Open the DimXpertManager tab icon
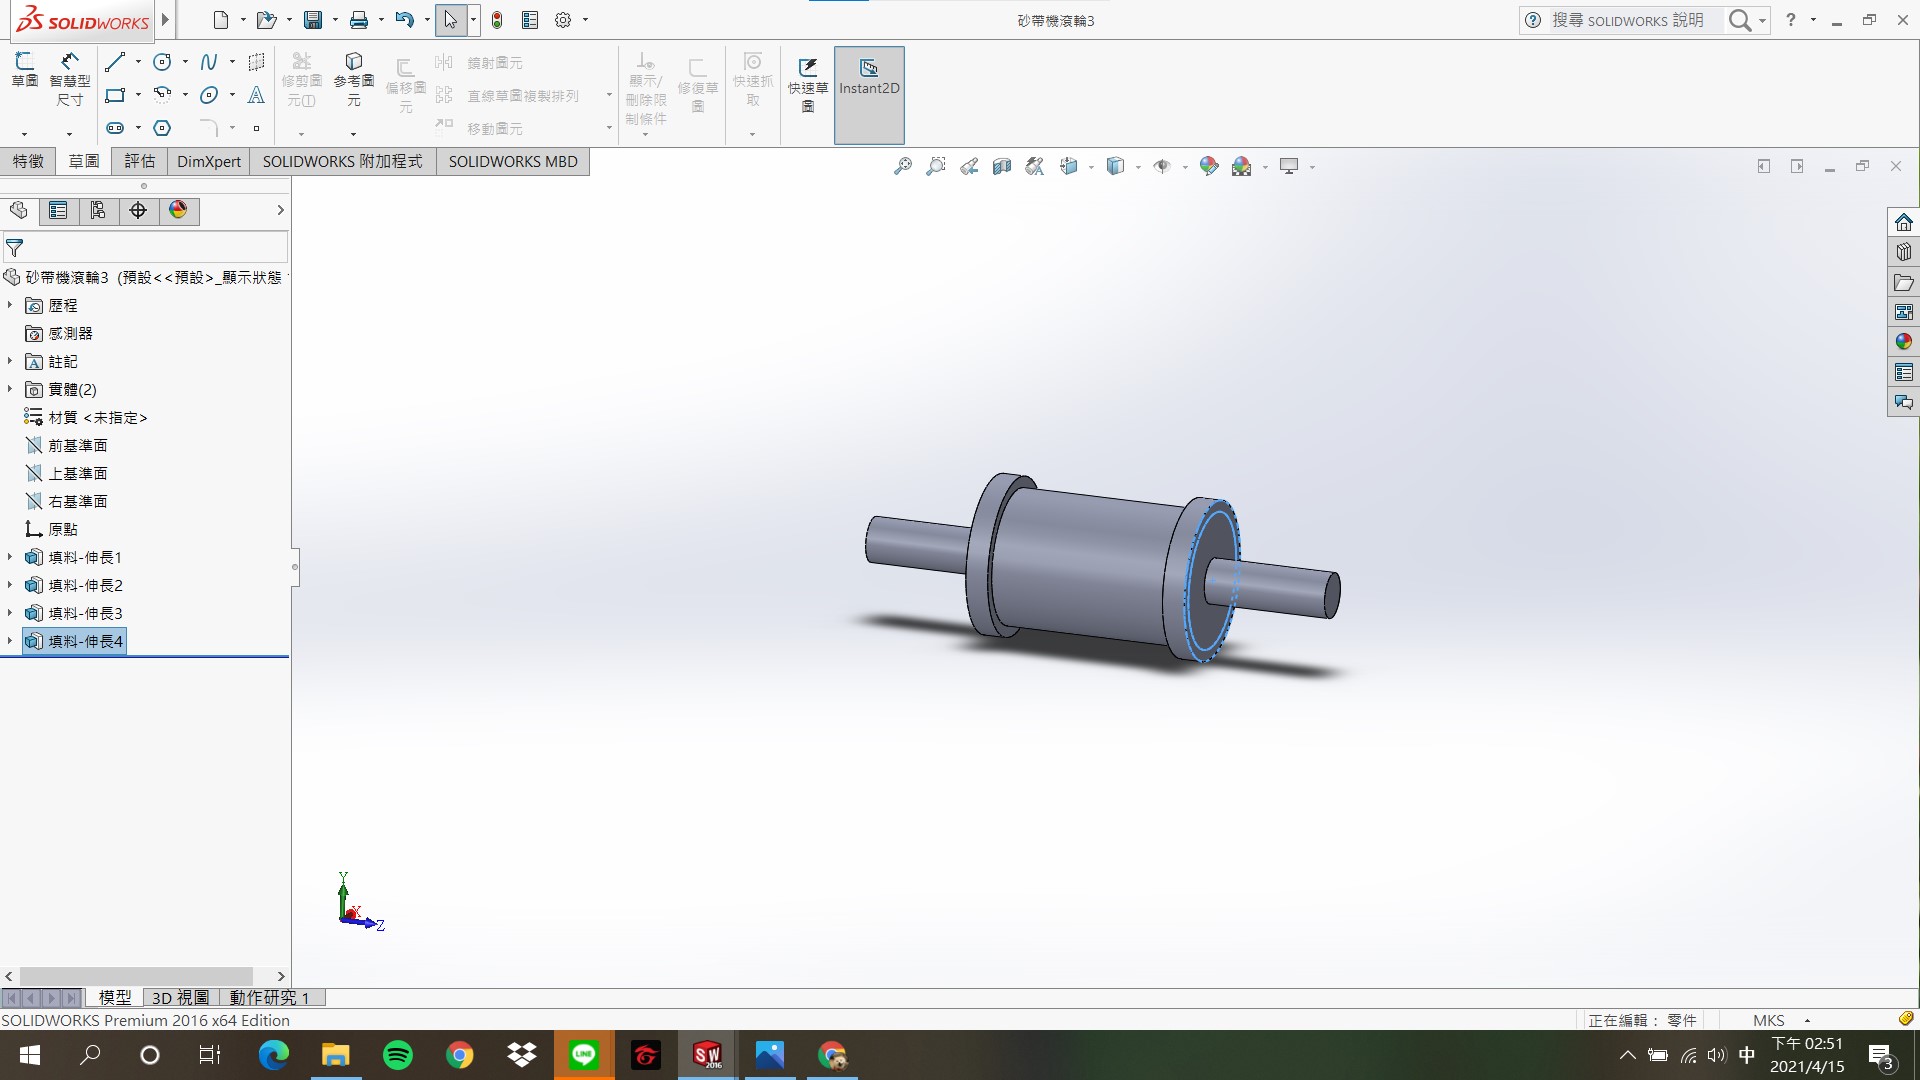This screenshot has width=1920, height=1080. pyautogui.click(x=138, y=210)
